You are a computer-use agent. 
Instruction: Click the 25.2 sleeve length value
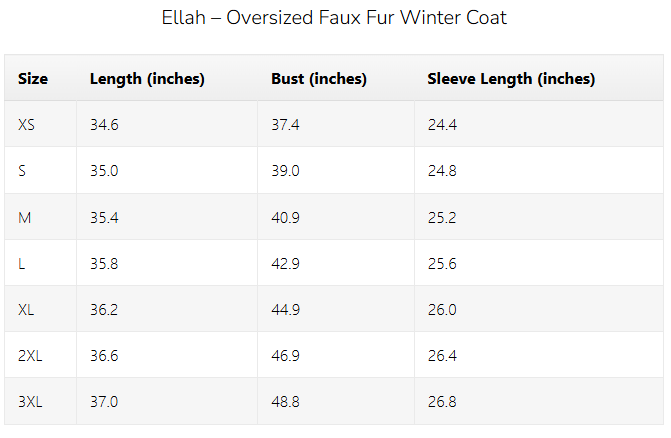[x=442, y=217]
